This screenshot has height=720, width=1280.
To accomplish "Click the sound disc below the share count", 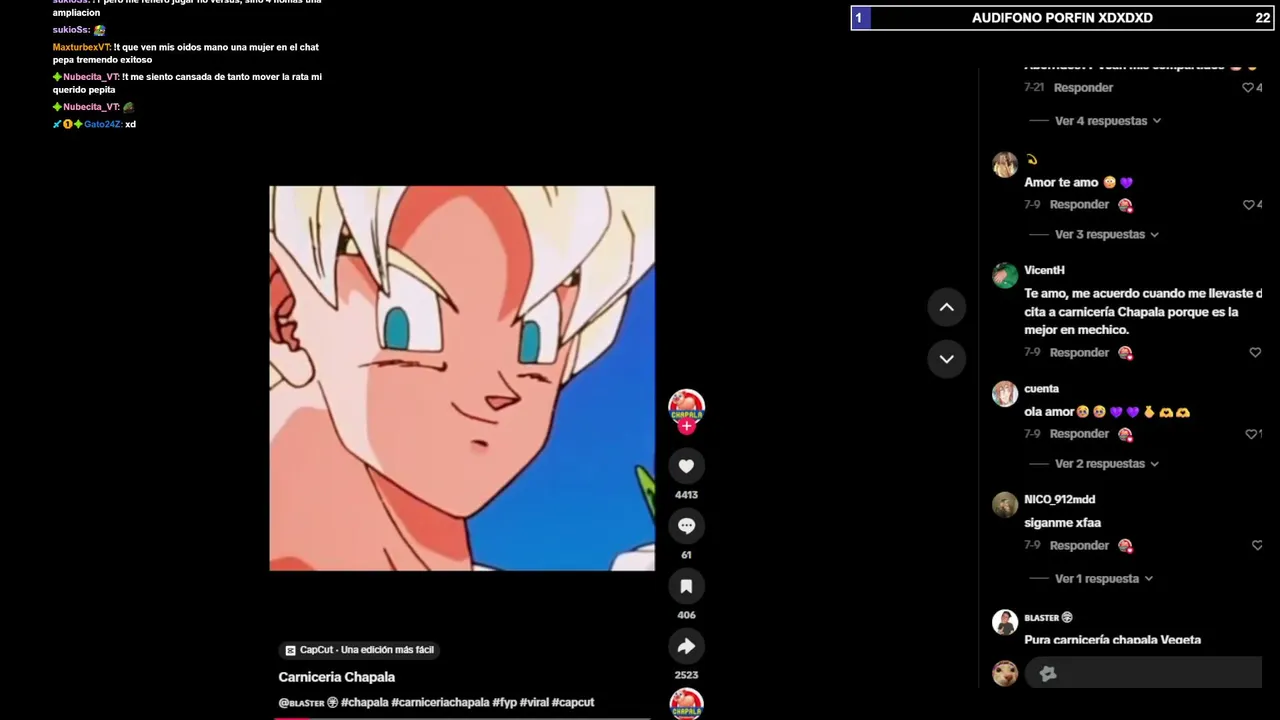I will (x=686, y=704).
